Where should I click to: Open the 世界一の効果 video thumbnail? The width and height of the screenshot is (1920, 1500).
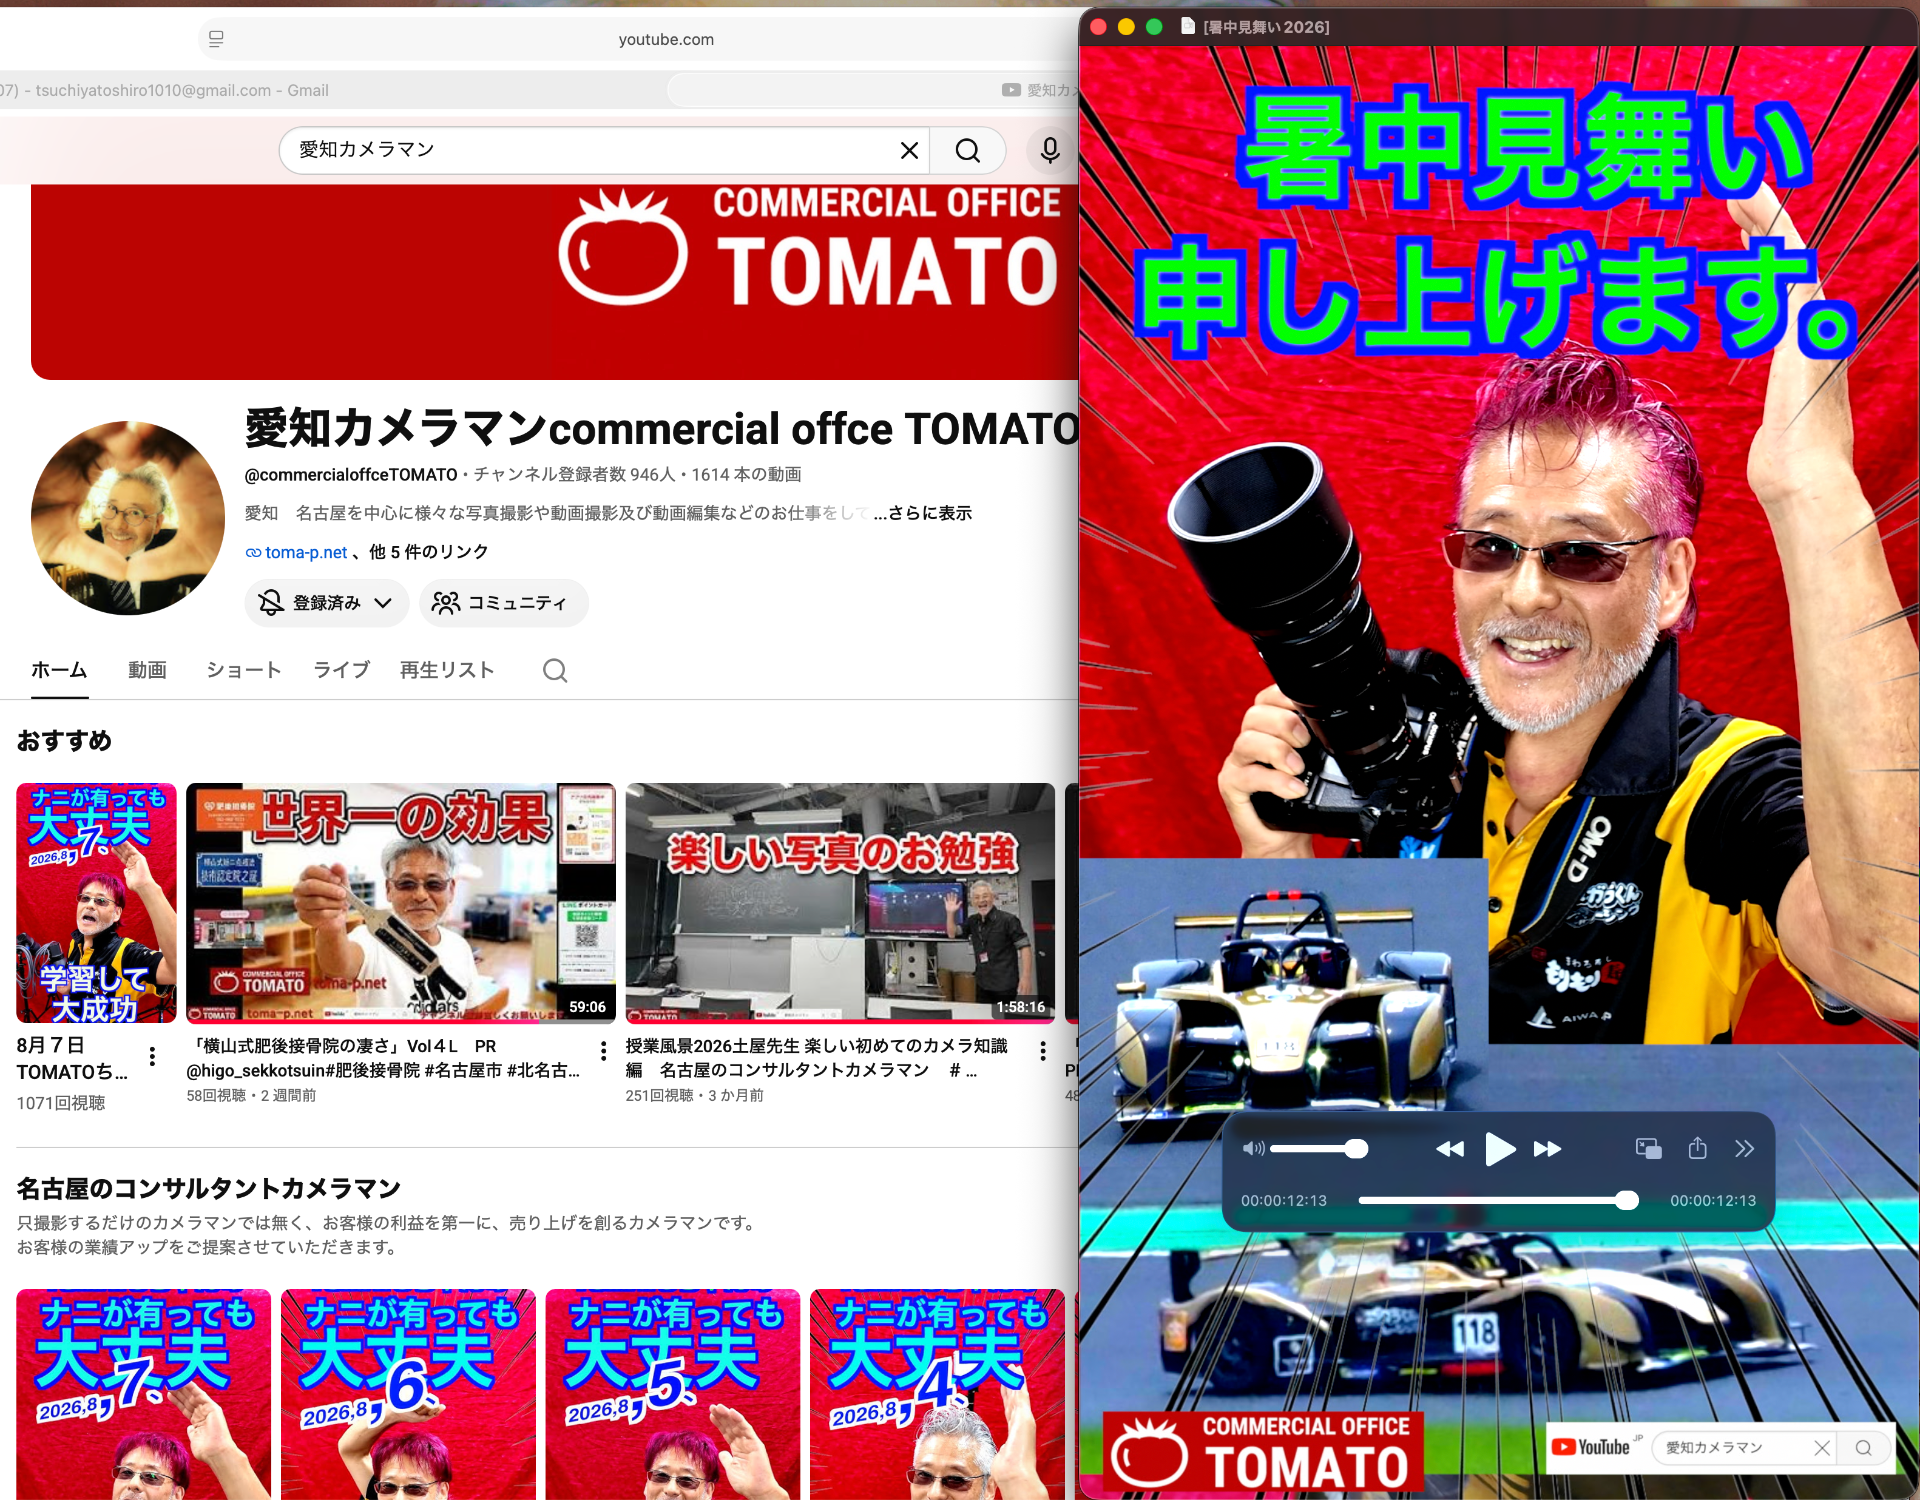[x=401, y=903]
